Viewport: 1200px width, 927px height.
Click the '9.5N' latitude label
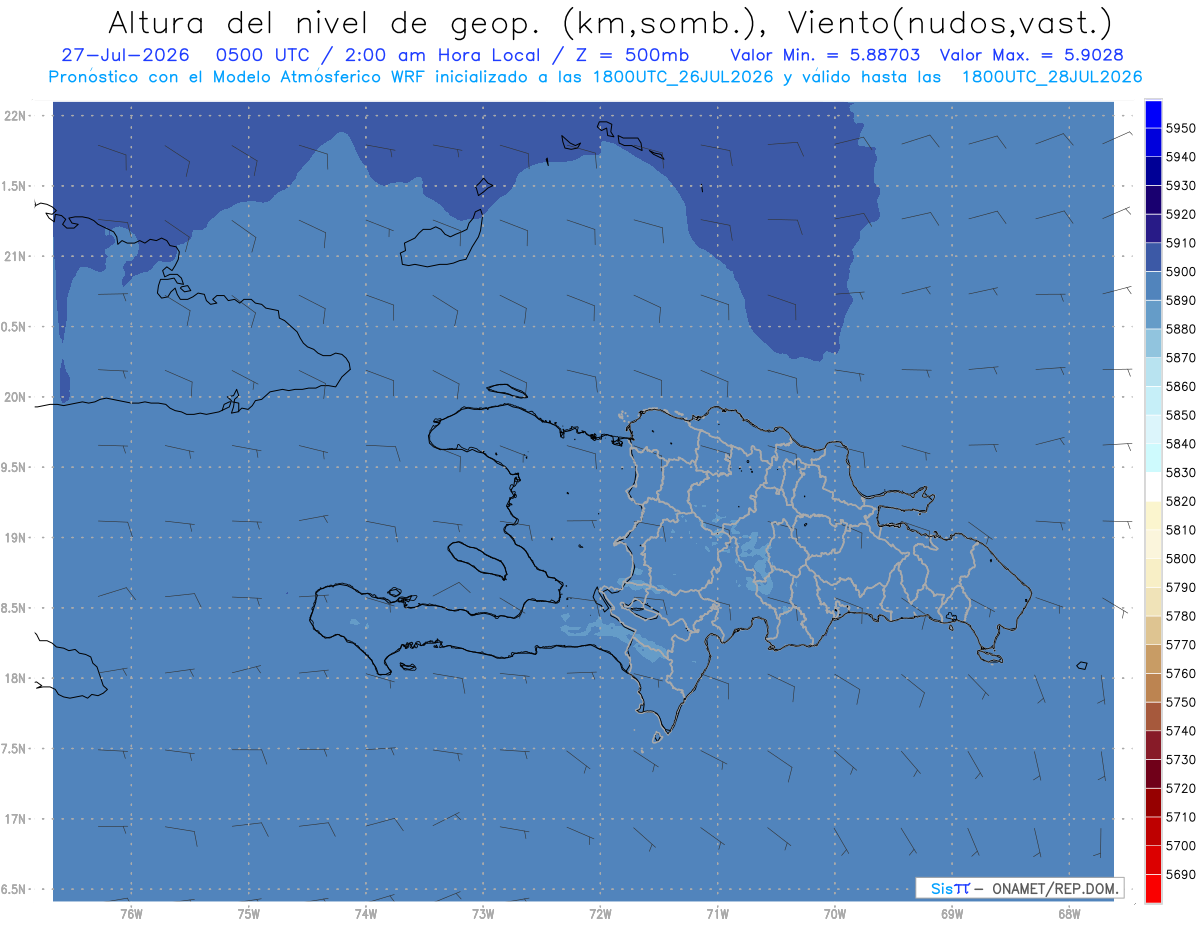point(15,467)
